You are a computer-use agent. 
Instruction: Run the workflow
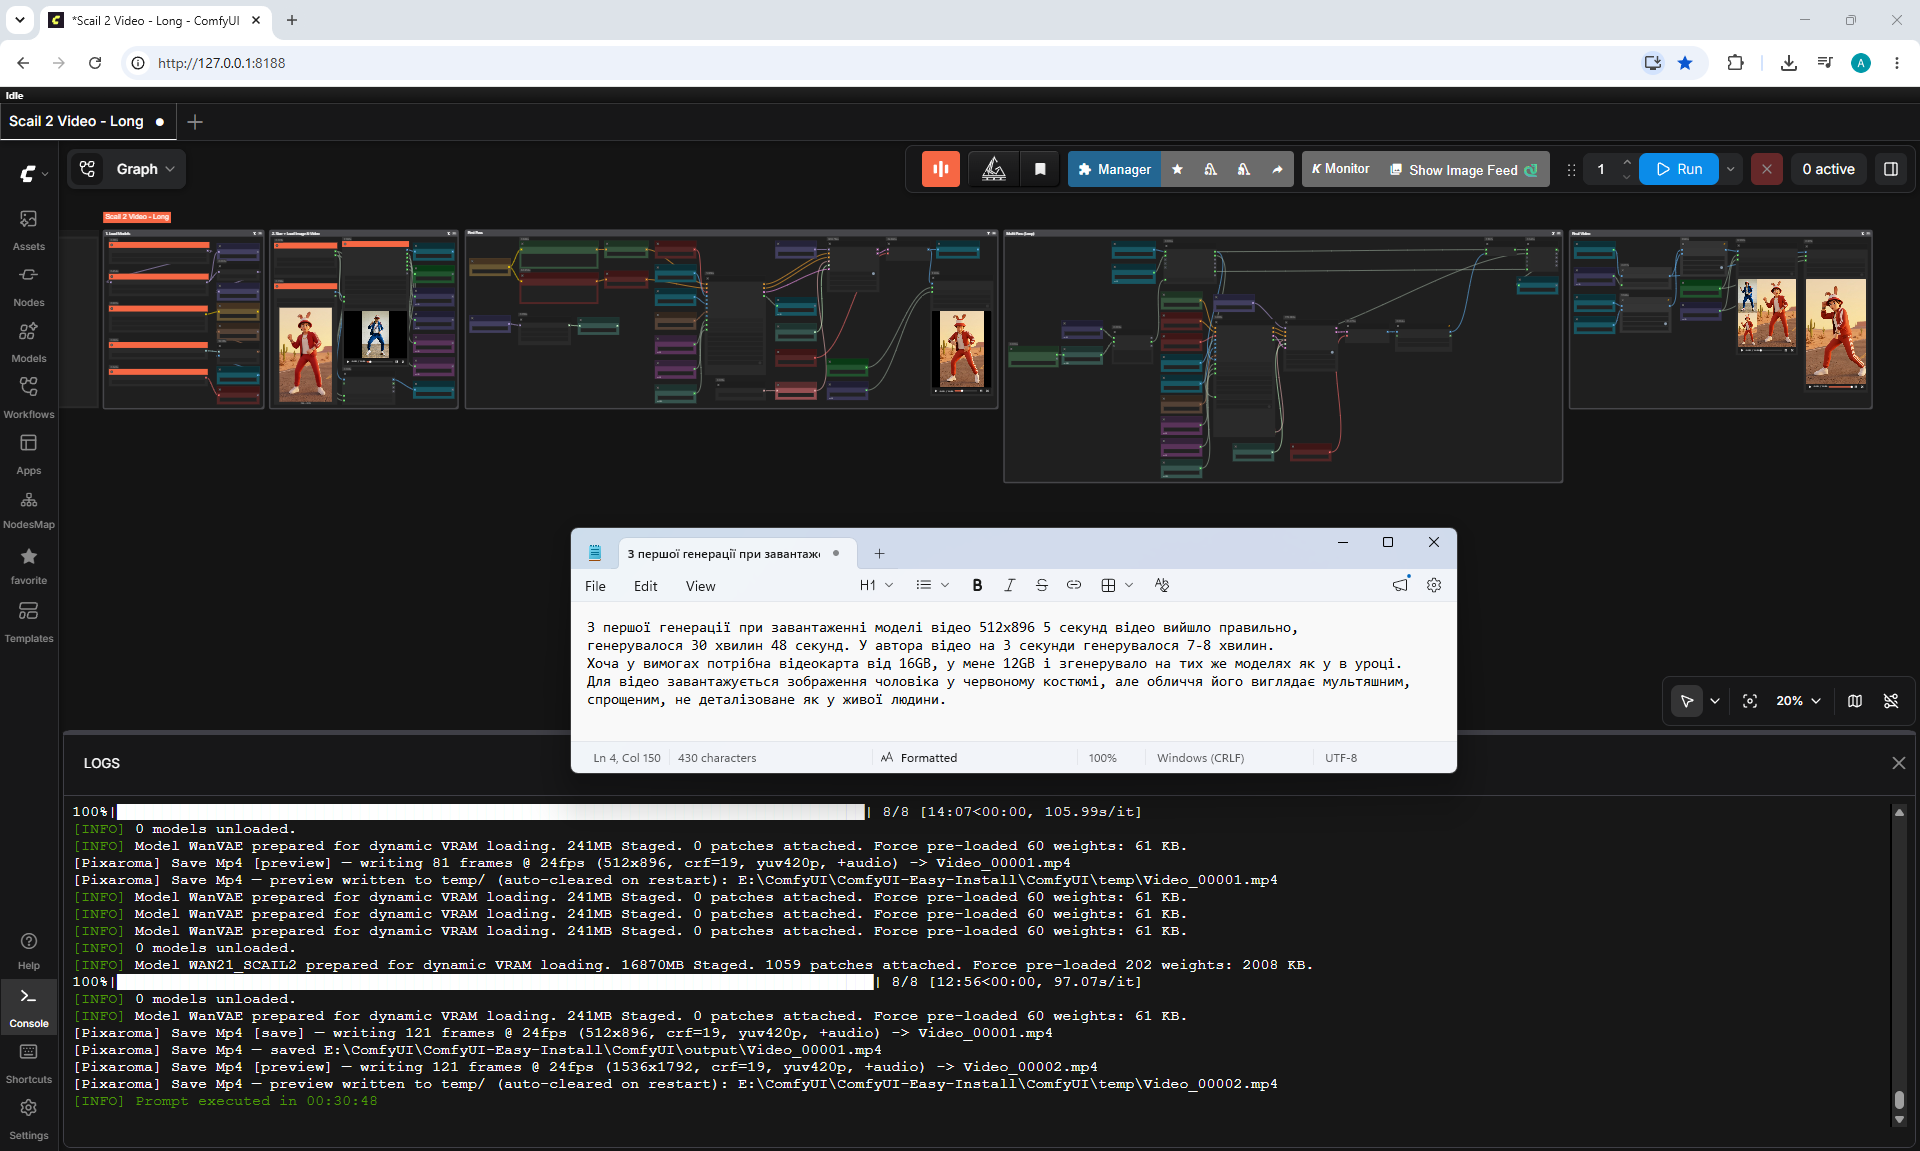1679,169
